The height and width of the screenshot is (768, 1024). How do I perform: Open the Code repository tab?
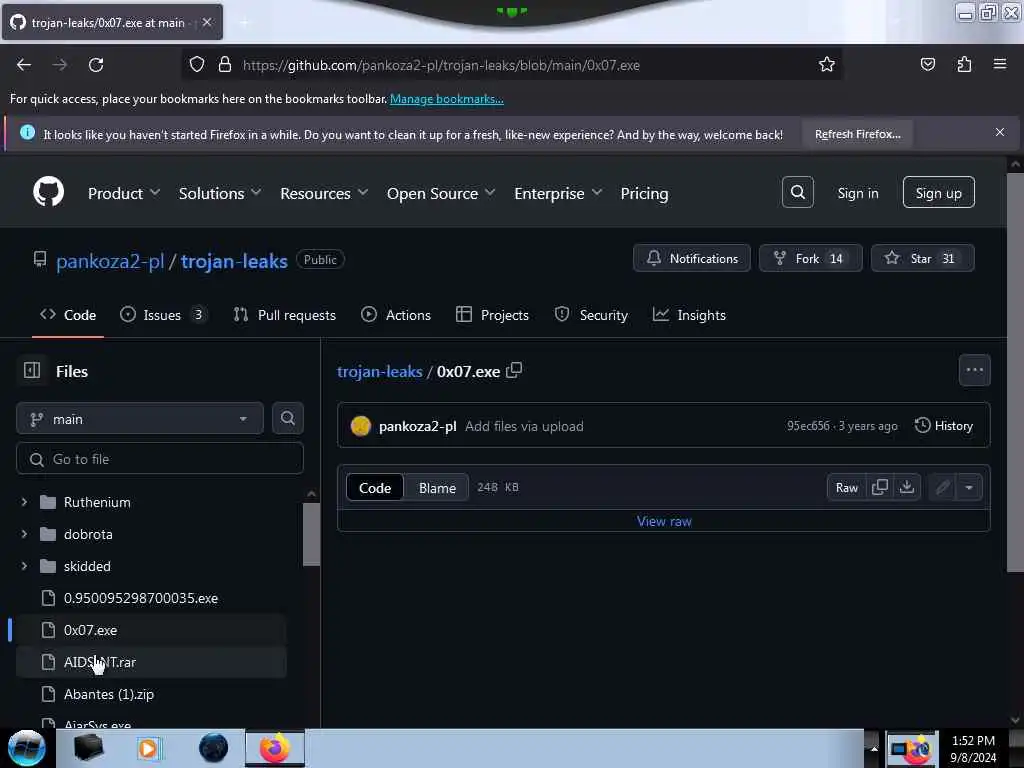tap(68, 315)
